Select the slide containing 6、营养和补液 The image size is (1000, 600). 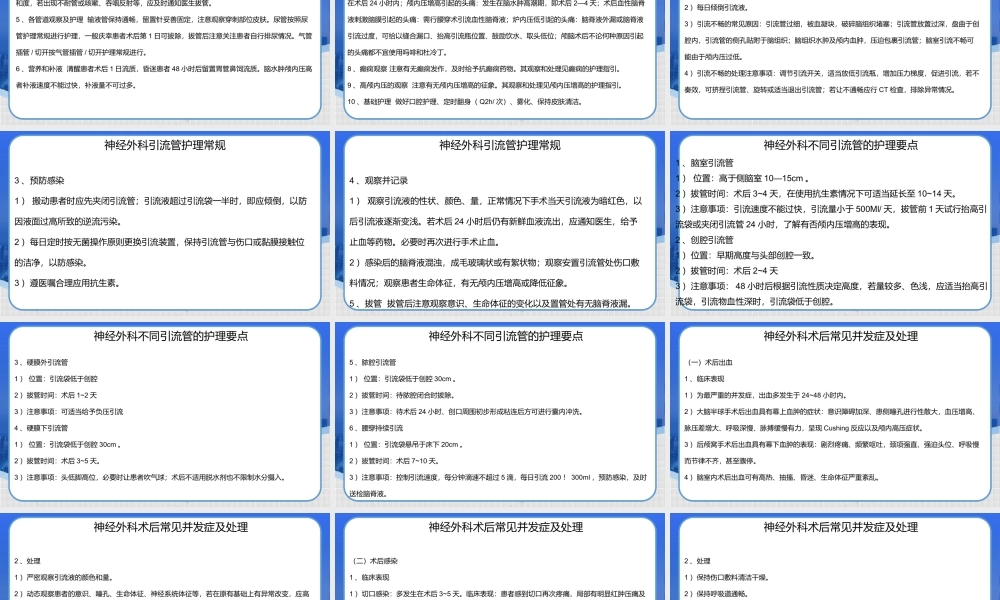click(165, 61)
